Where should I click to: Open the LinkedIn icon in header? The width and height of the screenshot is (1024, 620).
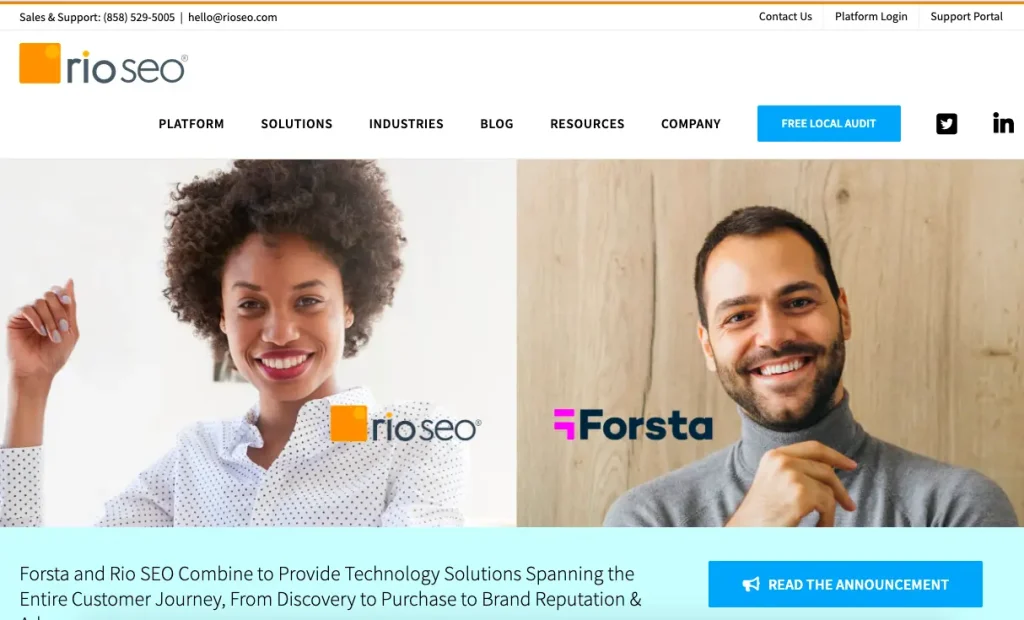coord(1003,123)
